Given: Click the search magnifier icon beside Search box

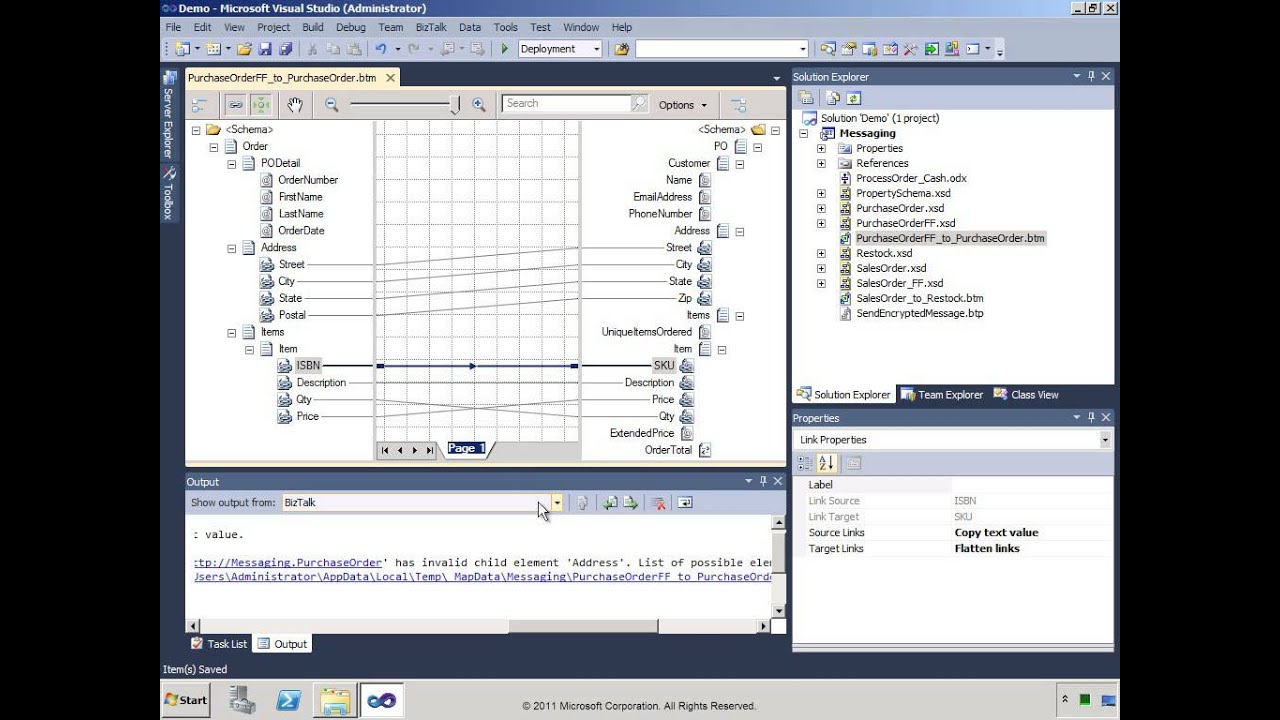Looking at the screenshot, I should (639, 104).
